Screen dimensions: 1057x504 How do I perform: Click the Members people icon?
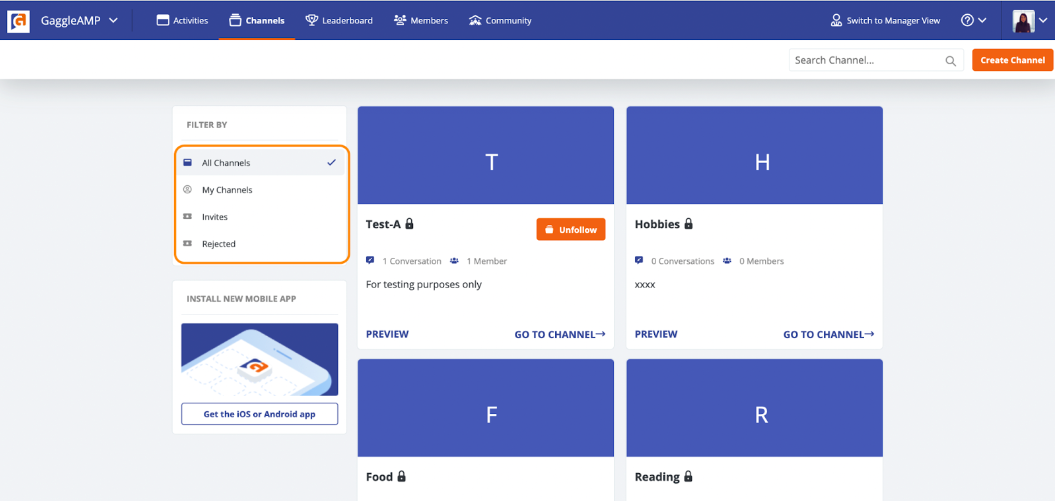pos(400,20)
